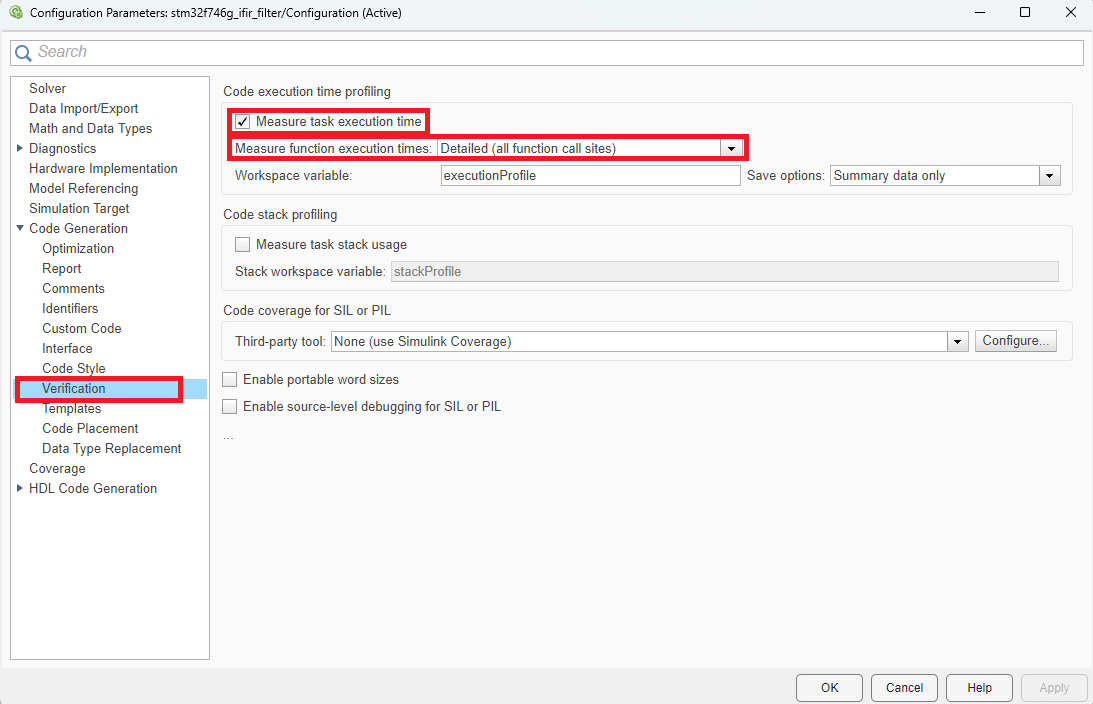Click the Configure... button
This screenshot has width=1093, height=704.
1013,341
